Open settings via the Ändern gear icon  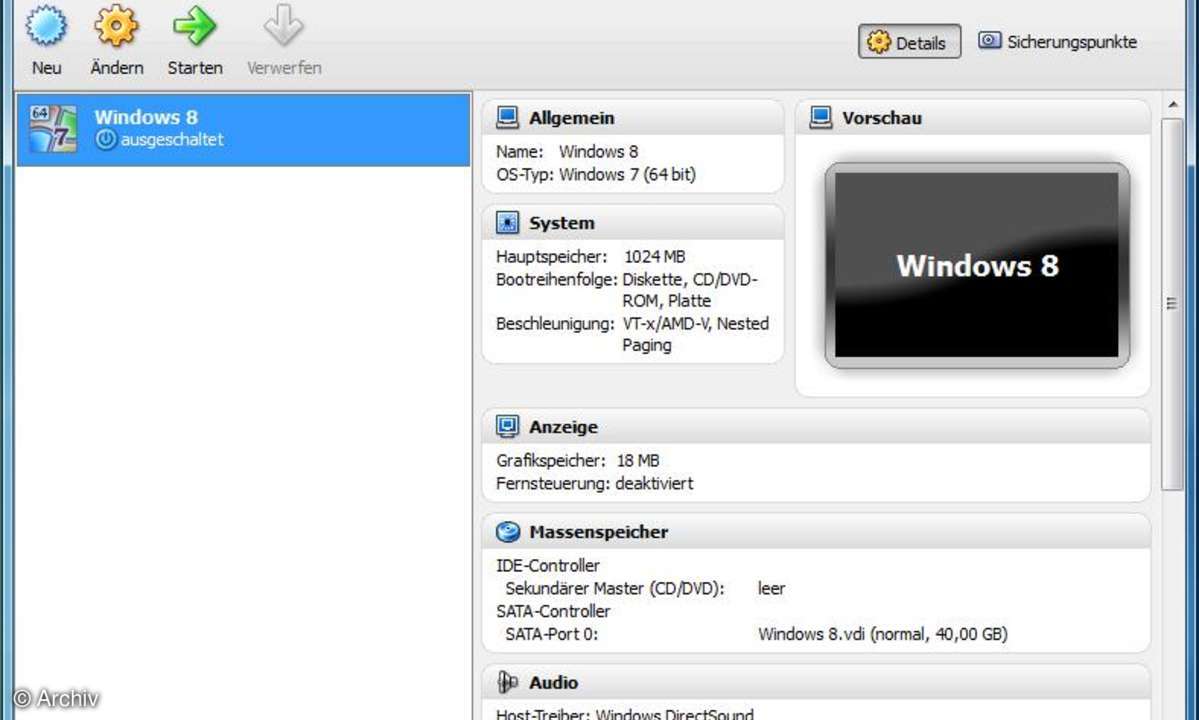pyautogui.click(x=116, y=27)
